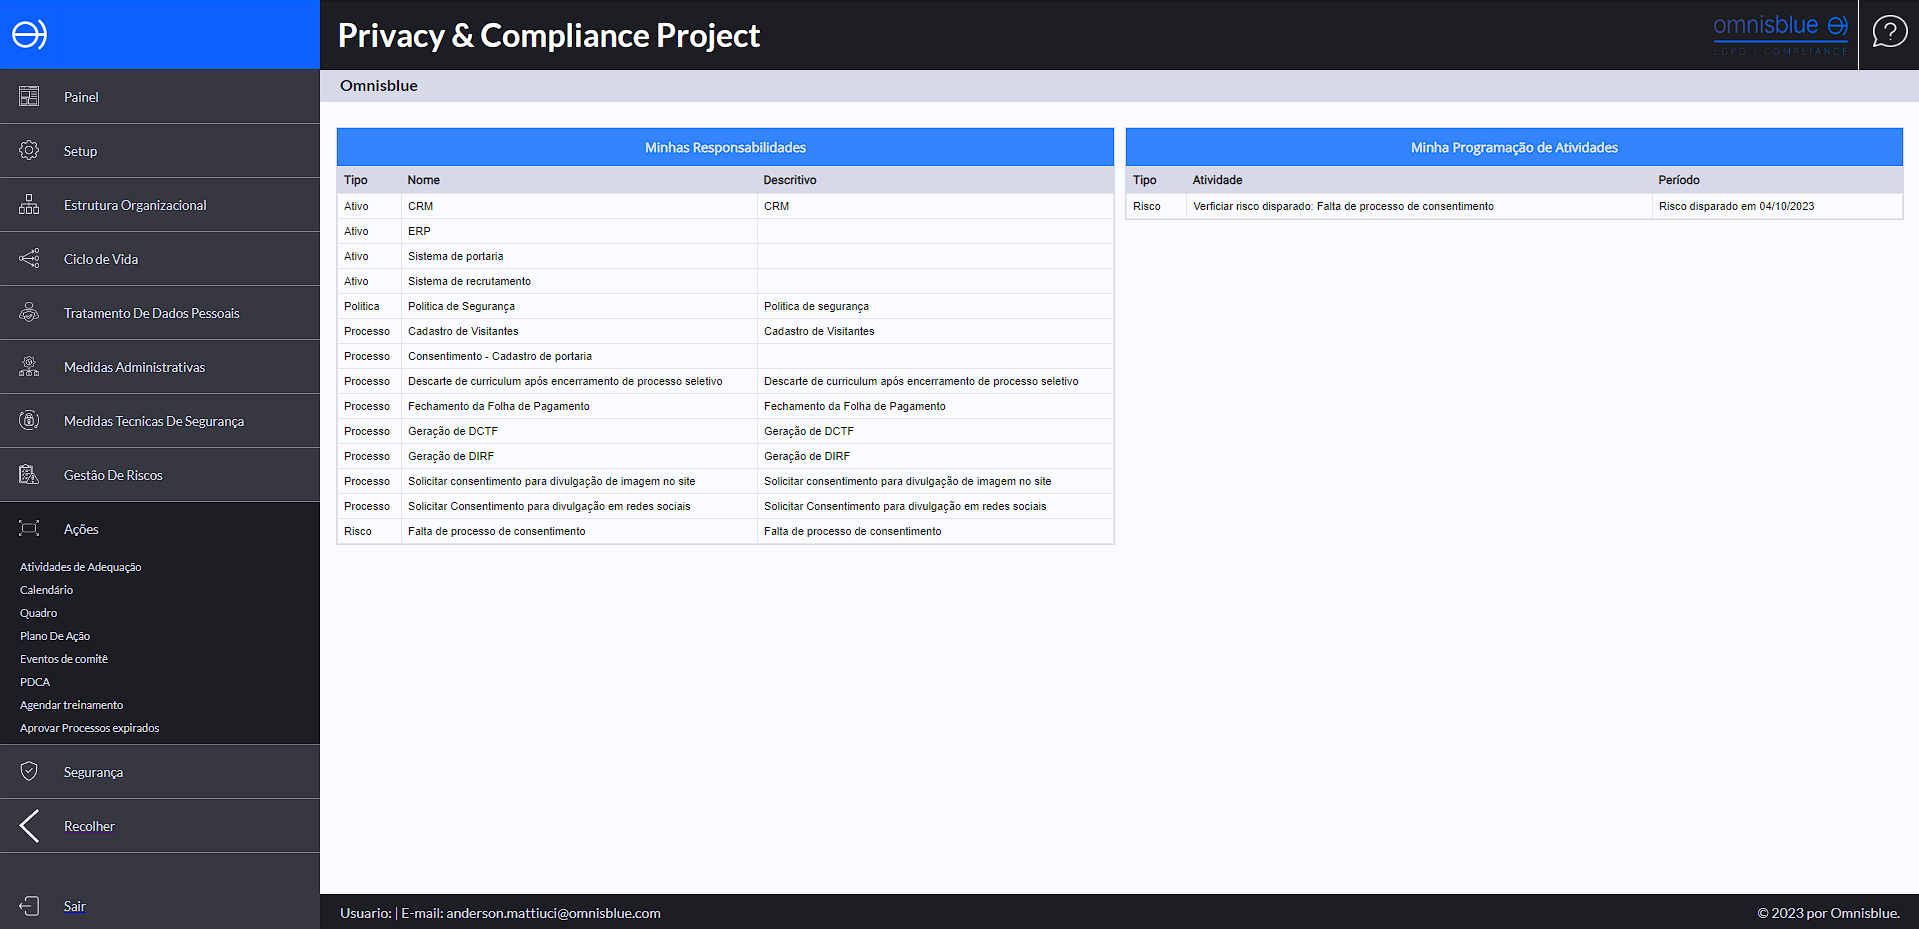Click the Estrutura Organizacional hierarchy icon
Image resolution: width=1919 pixels, height=929 pixels.
pos(29,205)
